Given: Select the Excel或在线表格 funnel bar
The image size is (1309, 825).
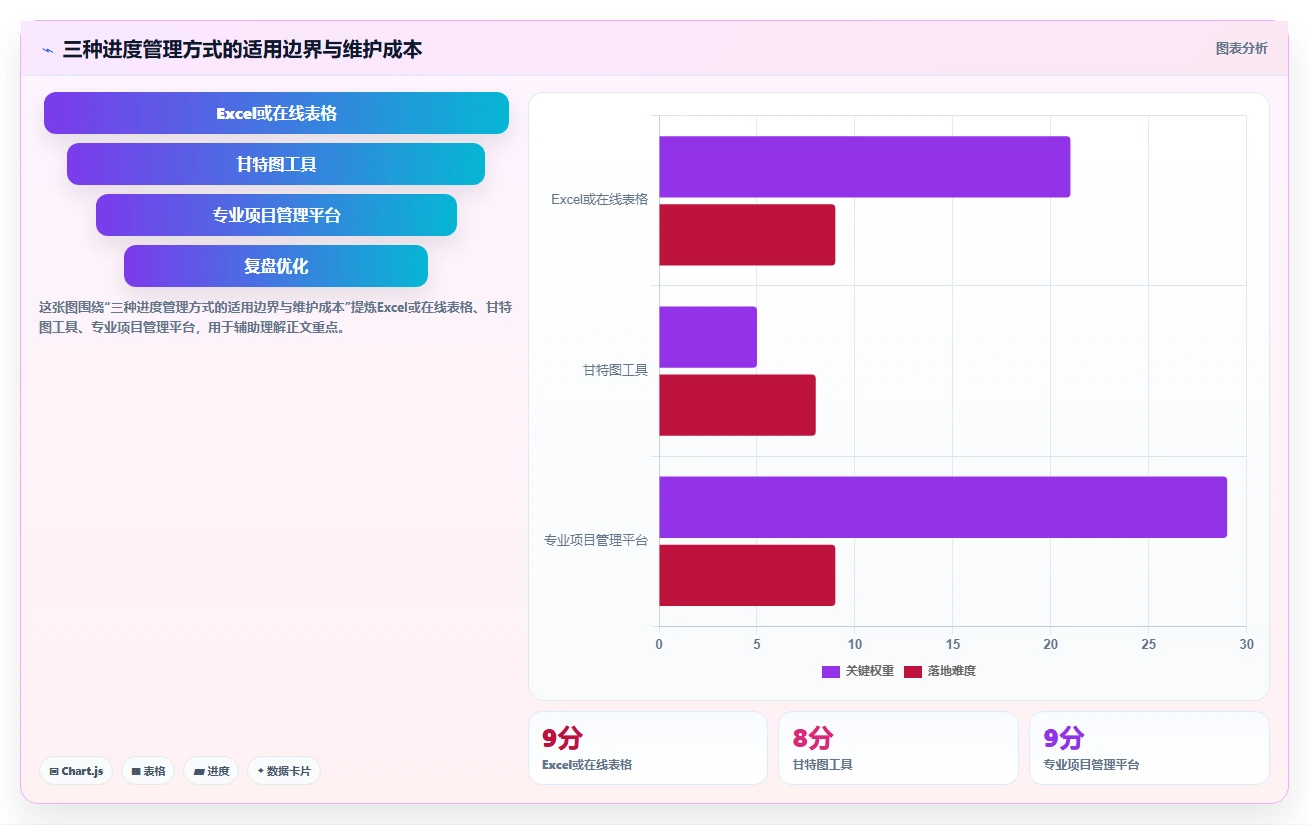Looking at the screenshot, I should click(x=276, y=113).
